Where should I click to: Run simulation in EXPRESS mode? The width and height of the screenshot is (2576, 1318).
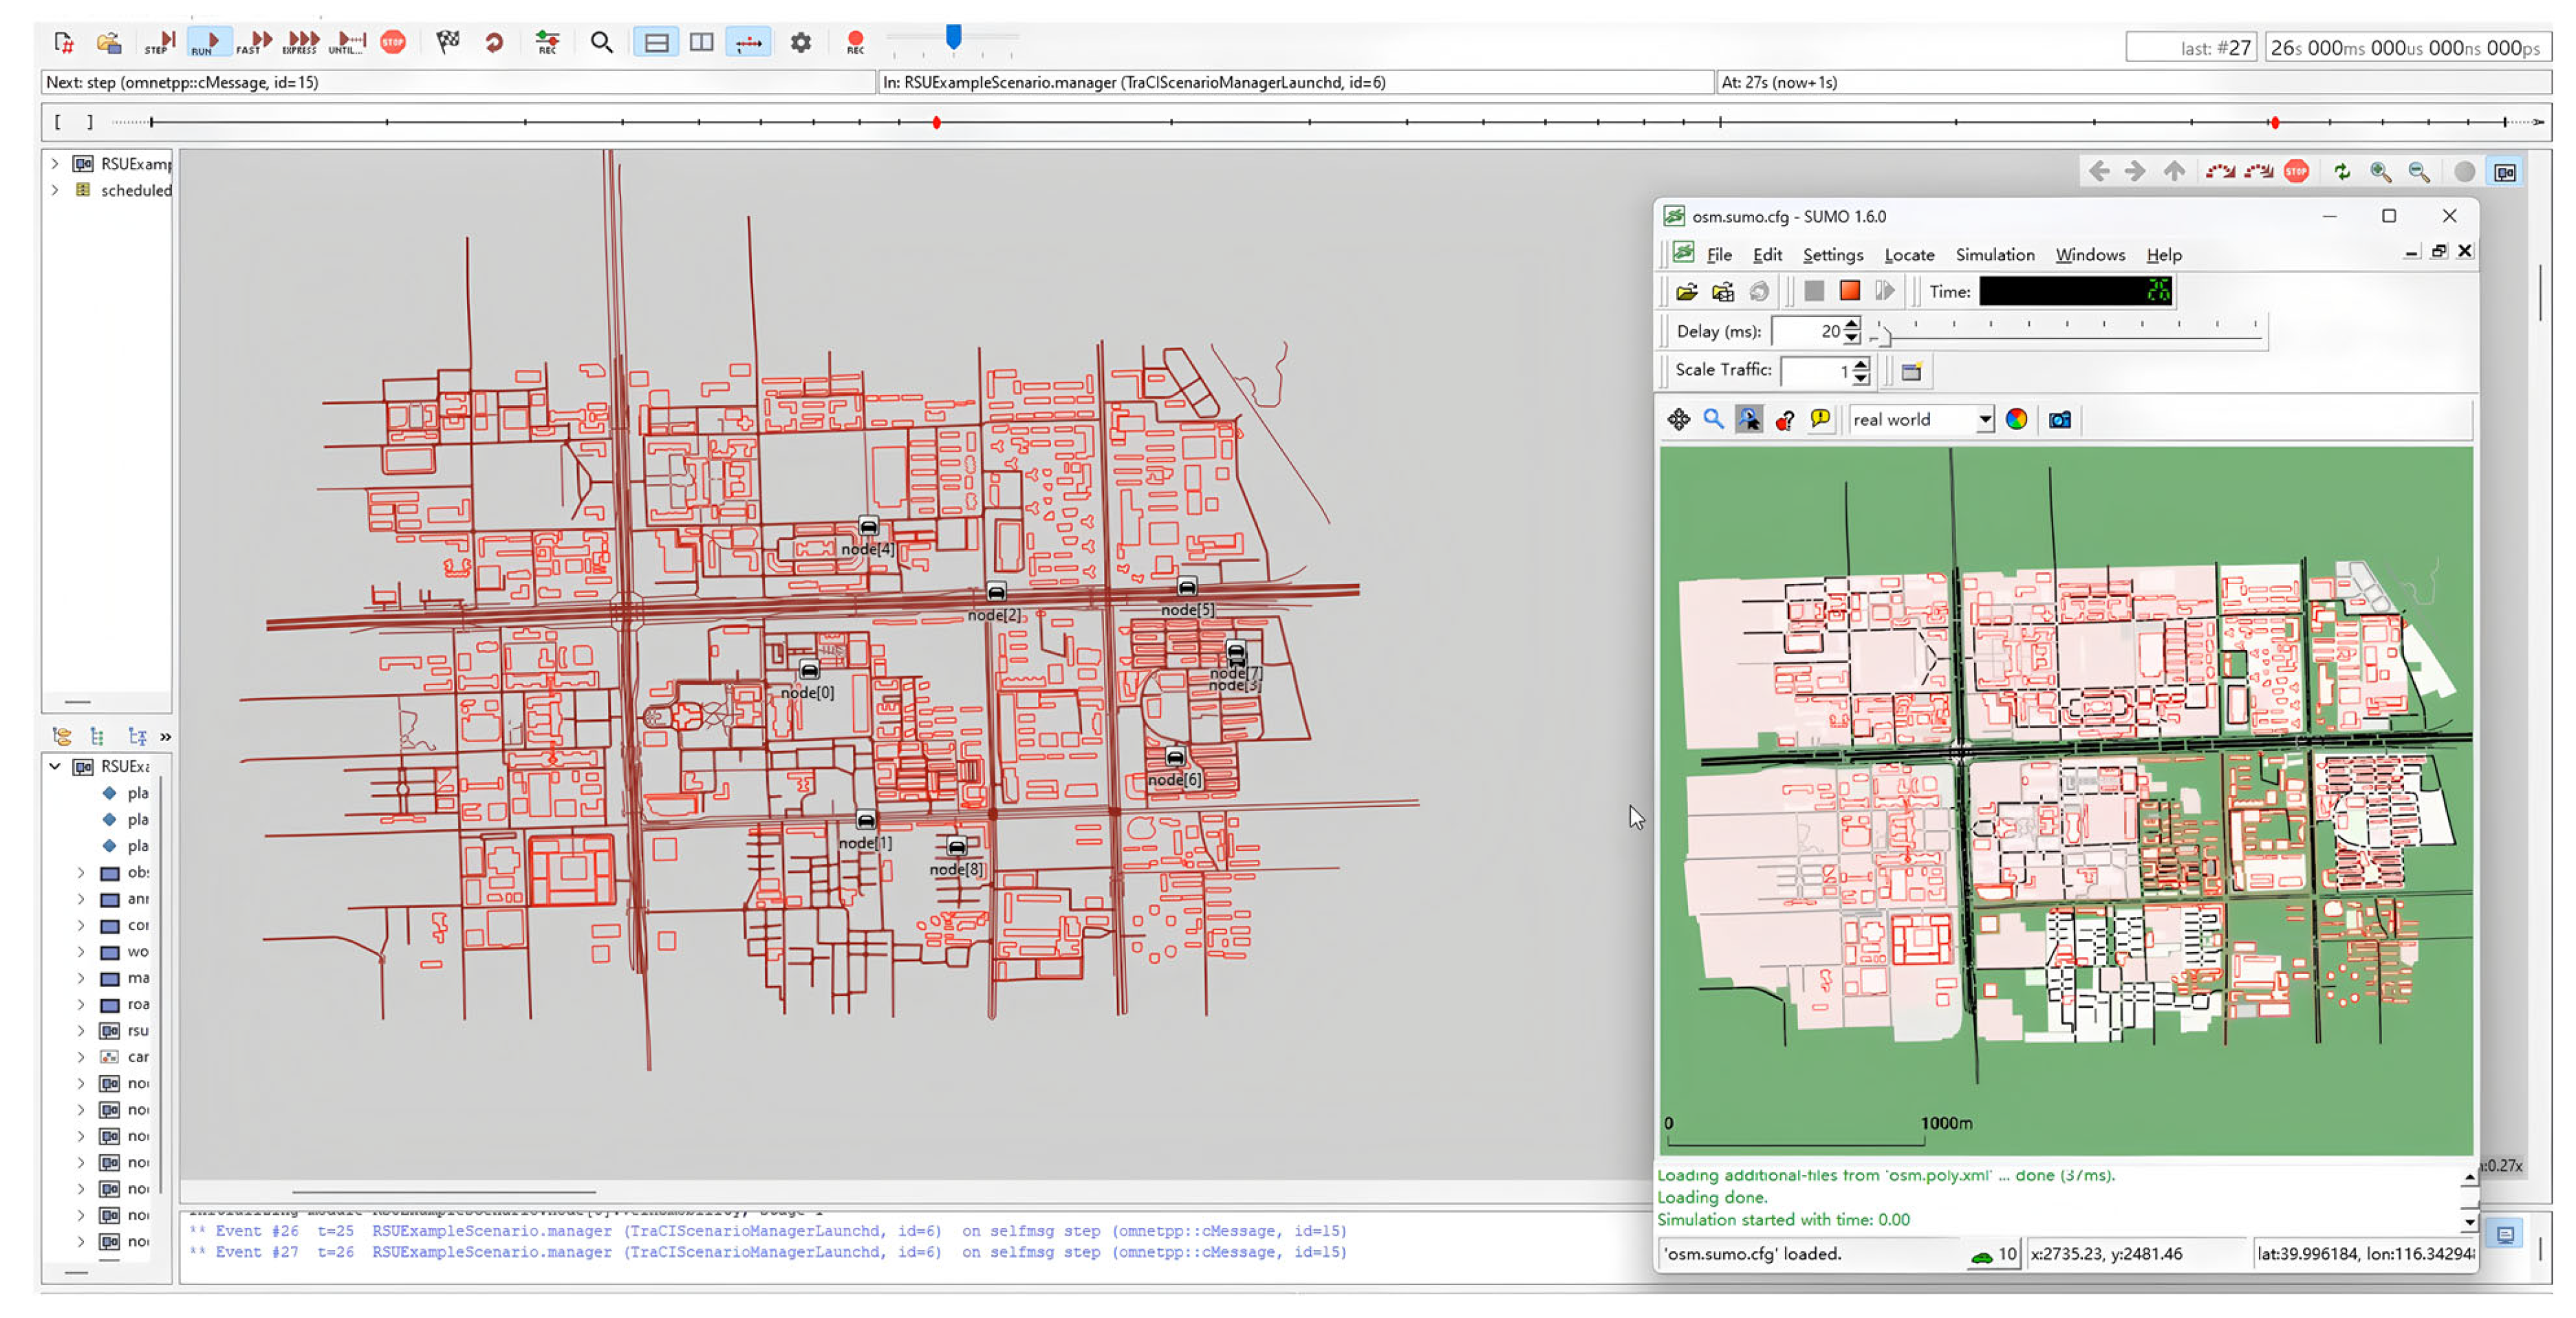point(300,42)
